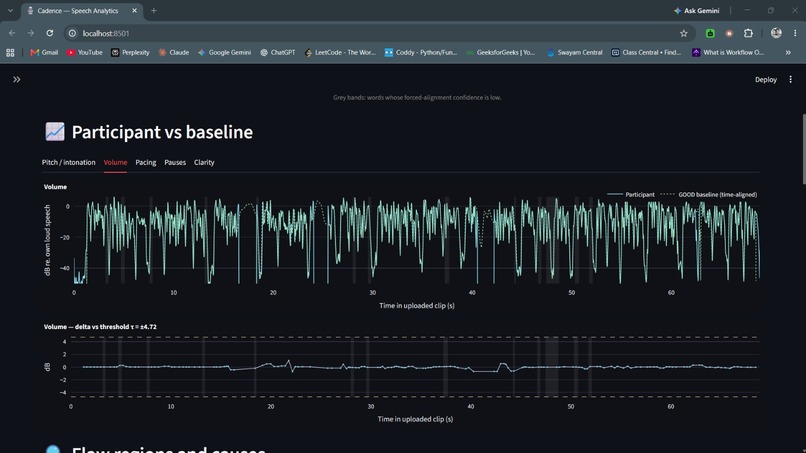Click the 'Volume — delta vs threshold' chart title

(100, 327)
